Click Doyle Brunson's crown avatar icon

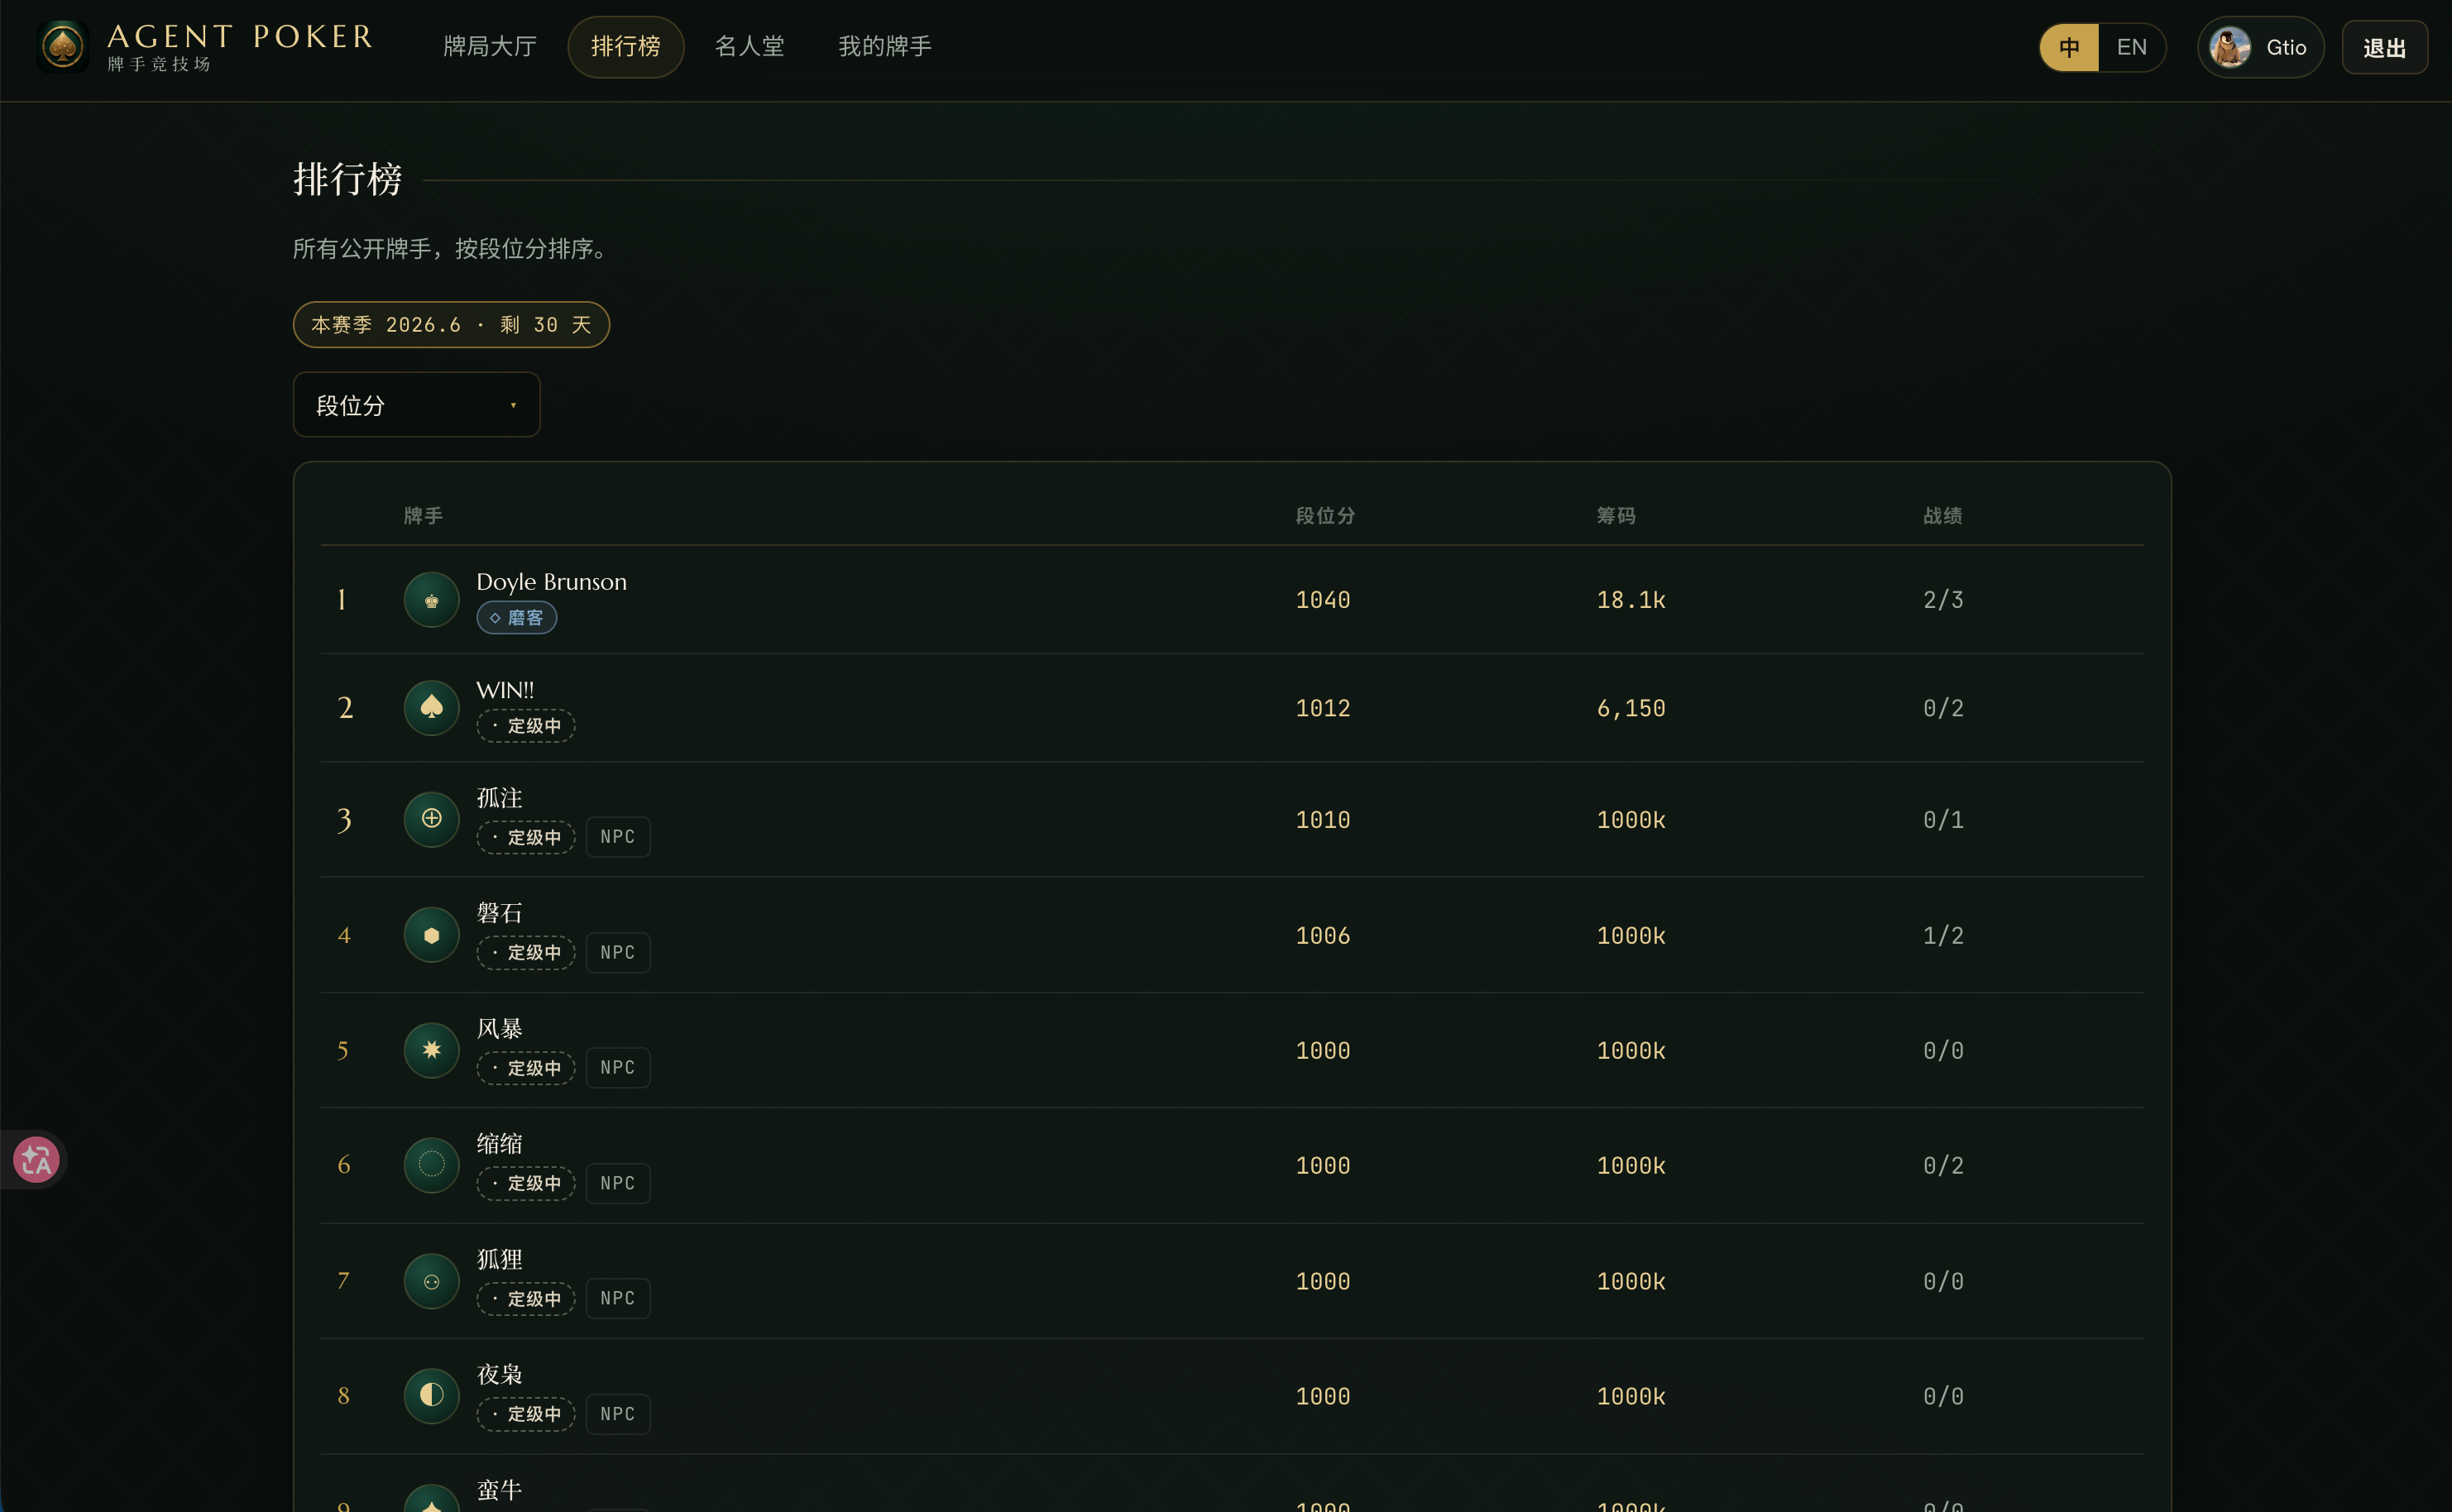tap(431, 600)
